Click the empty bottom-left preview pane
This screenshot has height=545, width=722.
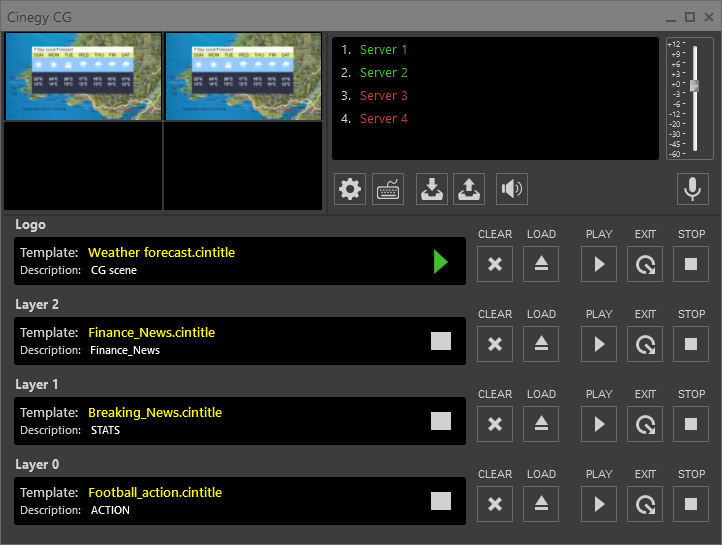pyautogui.click(x=83, y=166)
